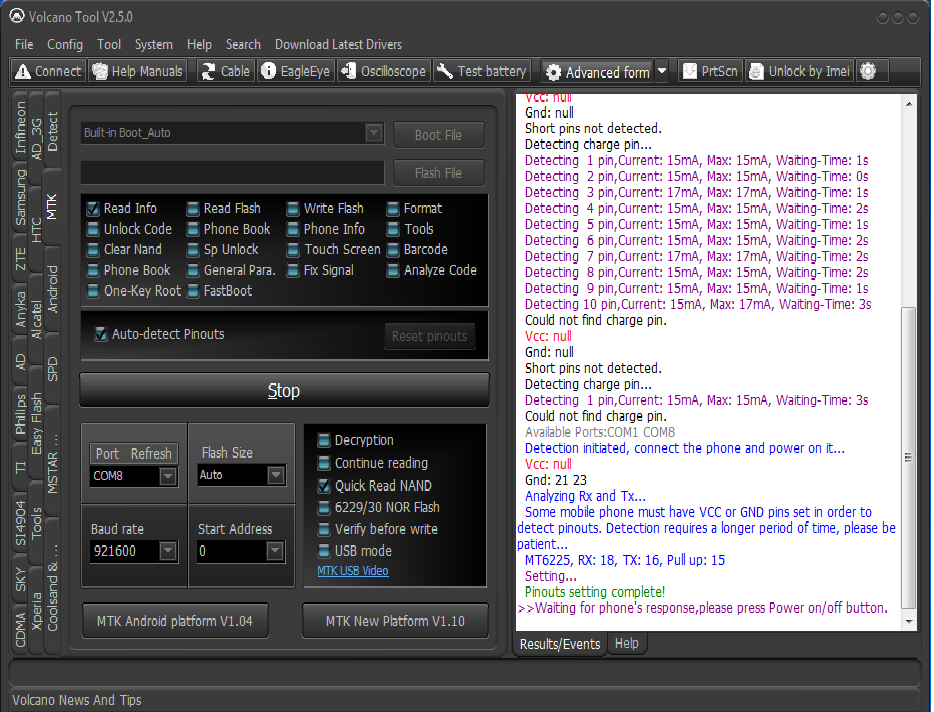Switch to the Android side tab
Screen dimensions: 934x712
coord(52,290)
